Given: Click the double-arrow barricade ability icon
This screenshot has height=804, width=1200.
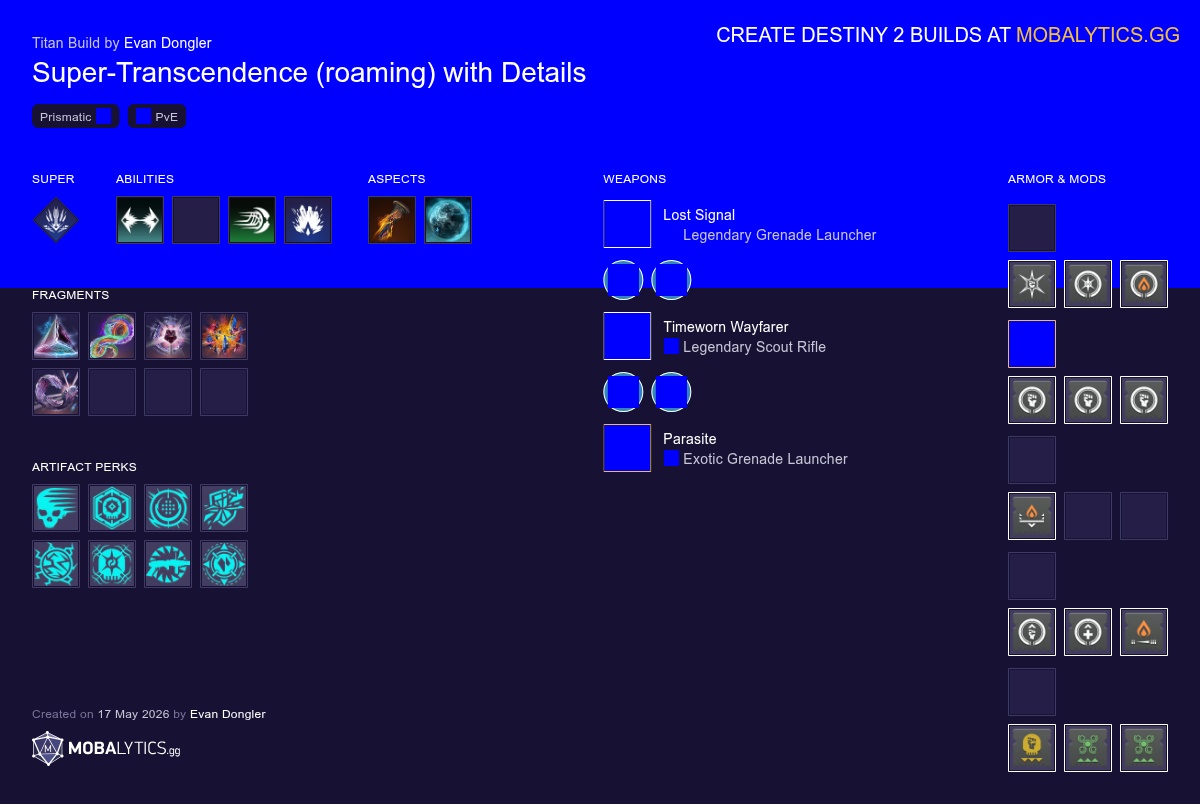Looking at the screenshot, I should pyautogui.click(x=140, y=220).
